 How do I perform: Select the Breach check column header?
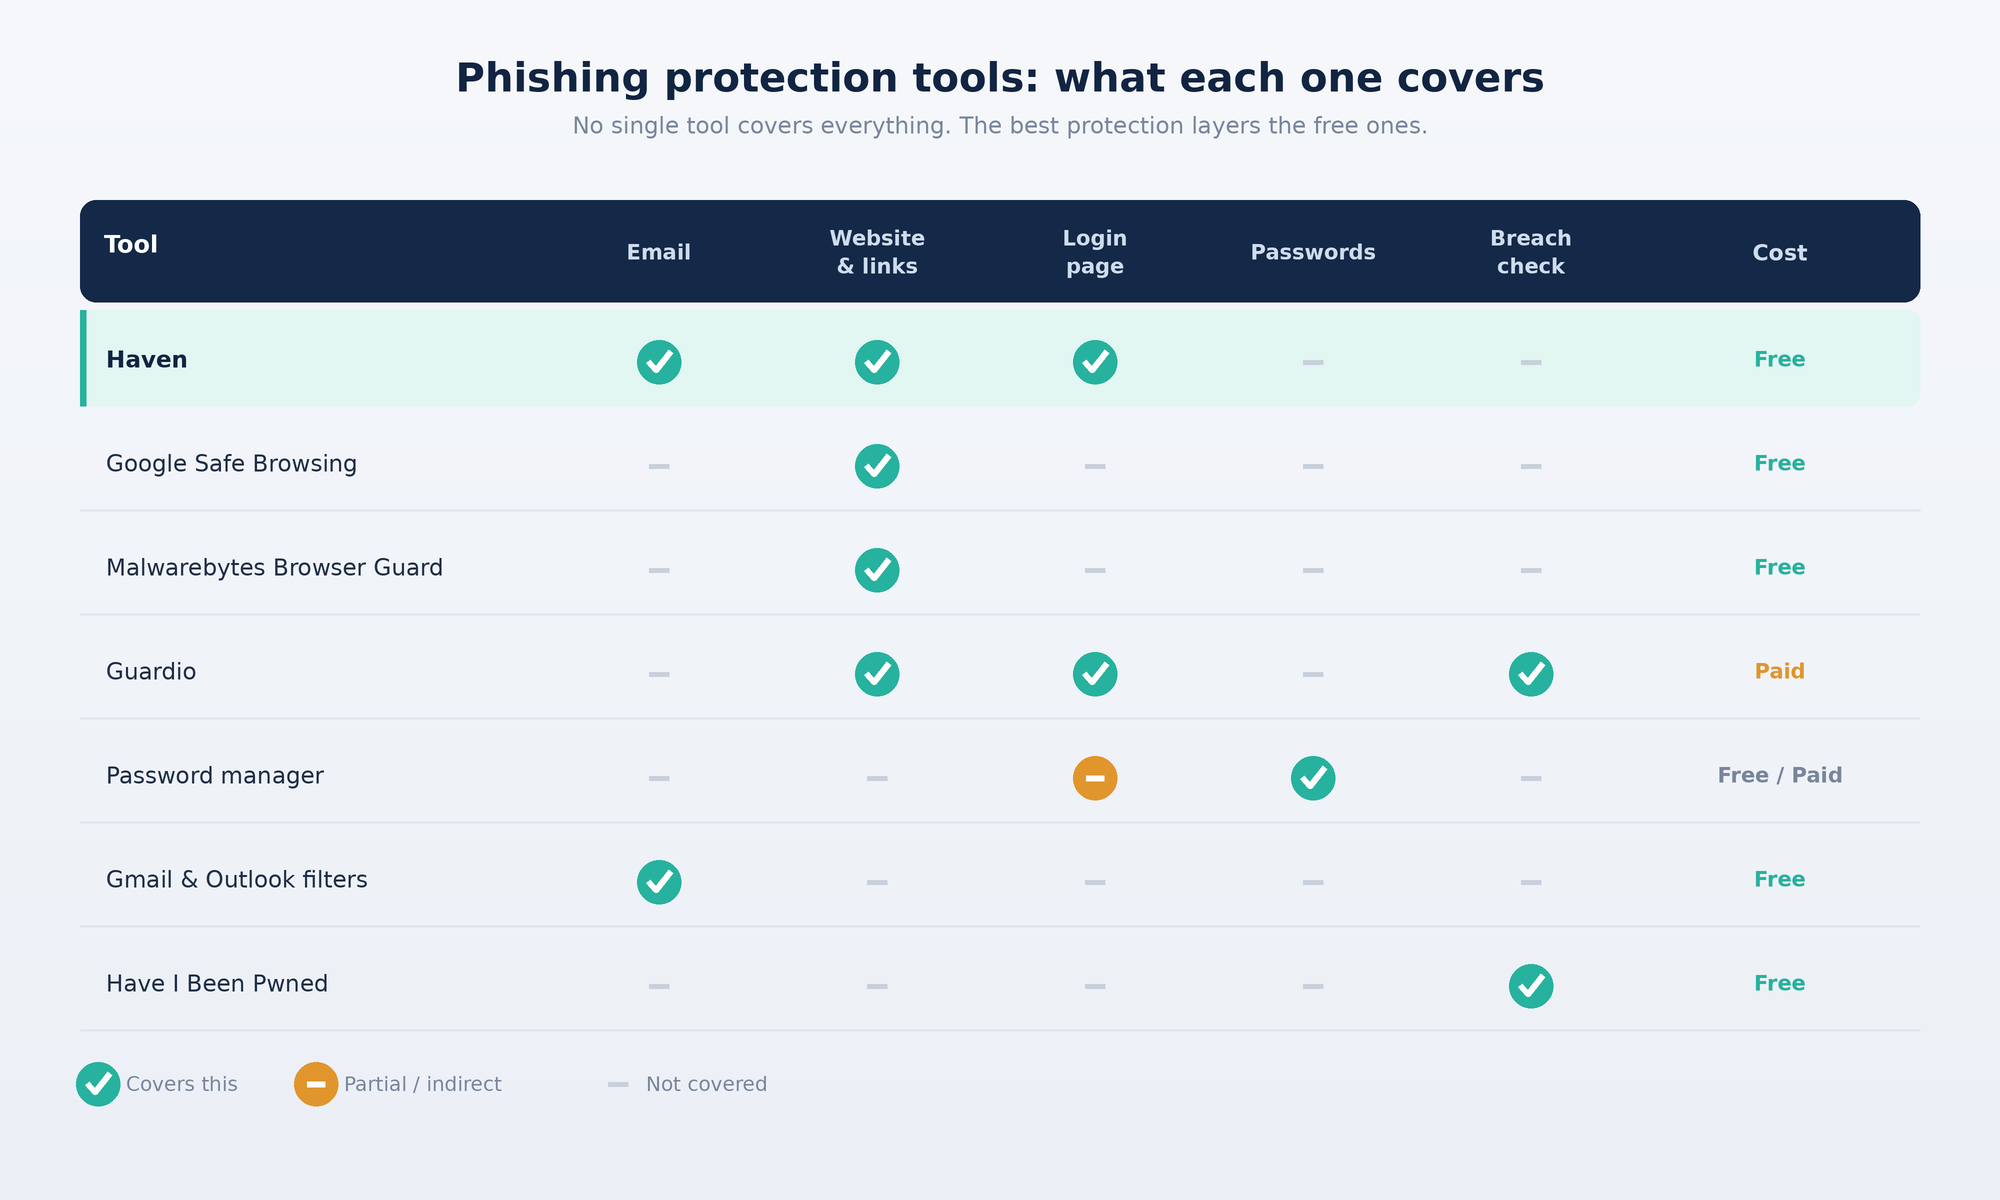click(x=1531, y=252)
